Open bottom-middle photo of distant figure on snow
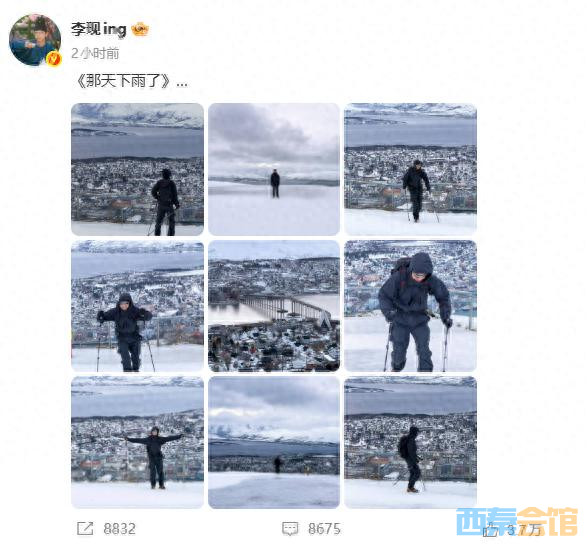The height and width of the screenshot is (544, 587). [274, 443]
